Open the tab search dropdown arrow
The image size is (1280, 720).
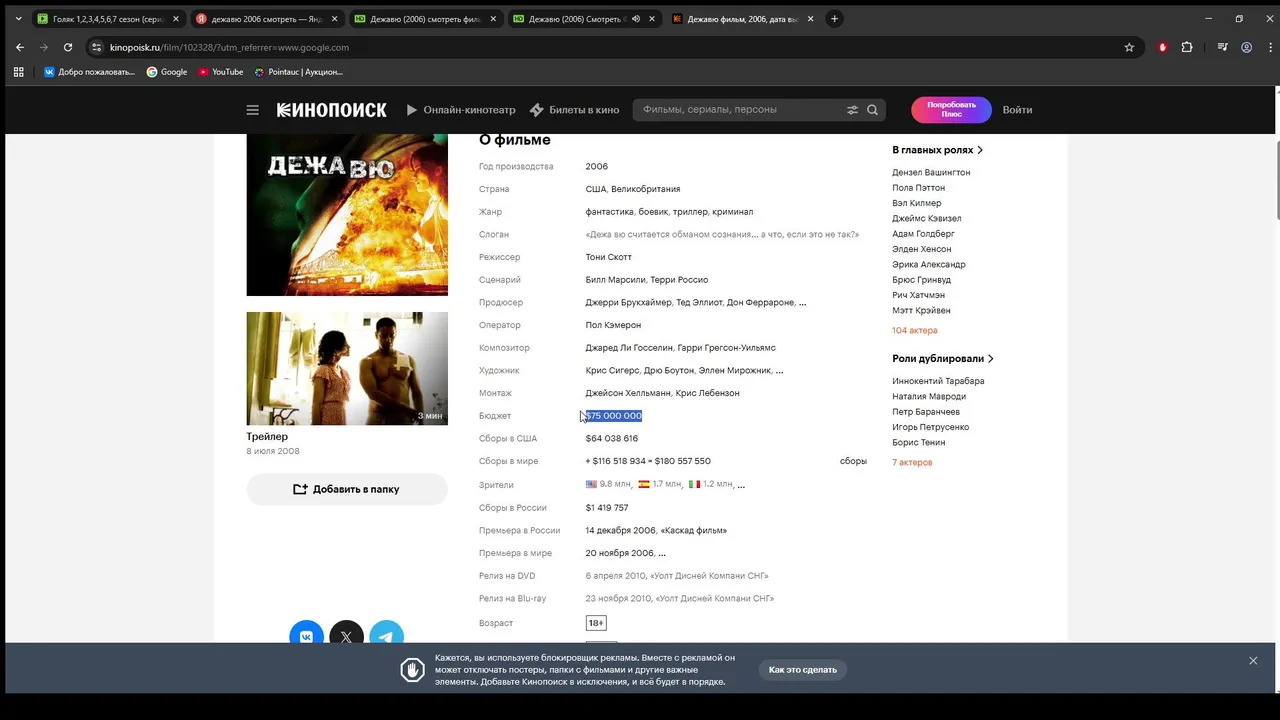click(18, 19)
